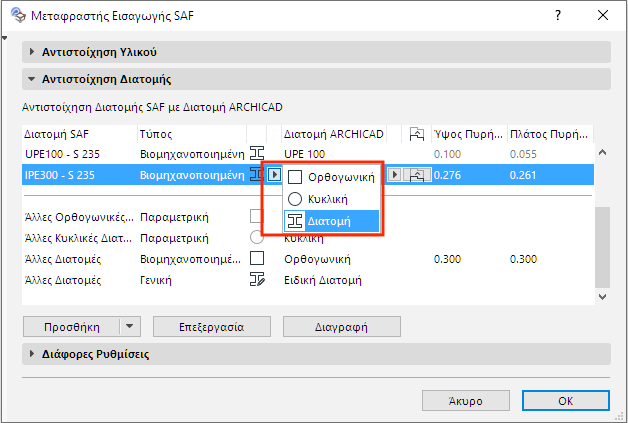
Task: Click core button in IPE300 row
Action: point(418,175)
